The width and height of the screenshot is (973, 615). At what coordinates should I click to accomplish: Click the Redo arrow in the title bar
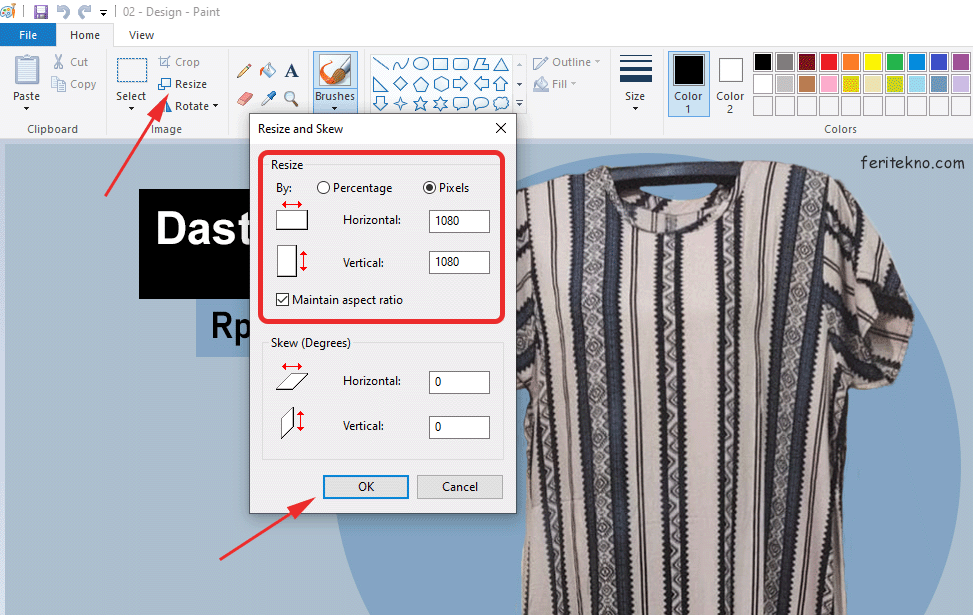click(x=84, y=12)
